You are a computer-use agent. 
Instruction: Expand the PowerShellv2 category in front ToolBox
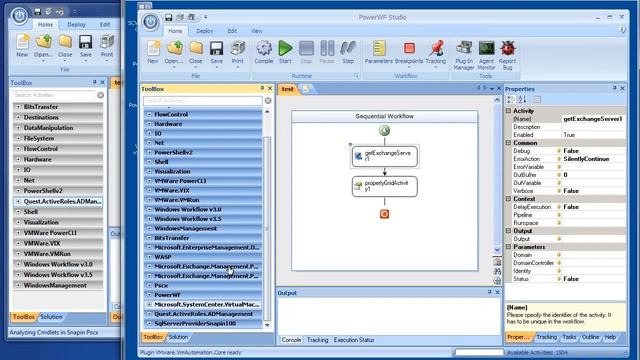click(x=149, y=152)
